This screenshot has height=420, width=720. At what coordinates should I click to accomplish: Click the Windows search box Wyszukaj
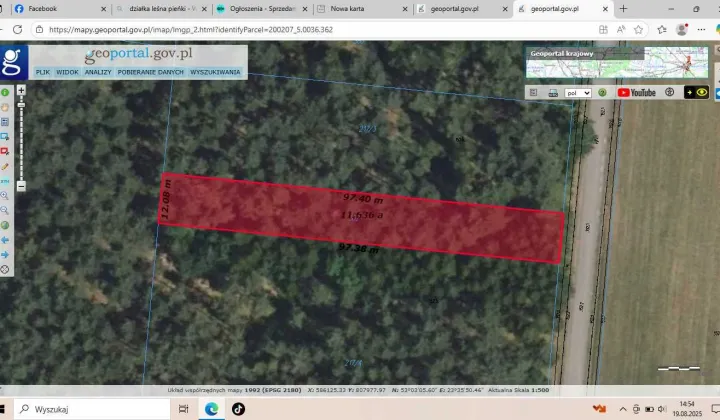[92, 409]
